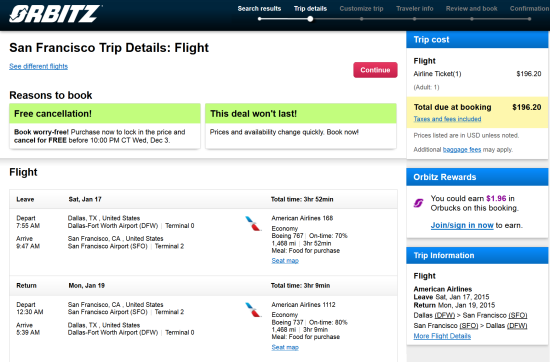
Task: Open the baggage fees link
Action: coord(462,149)
